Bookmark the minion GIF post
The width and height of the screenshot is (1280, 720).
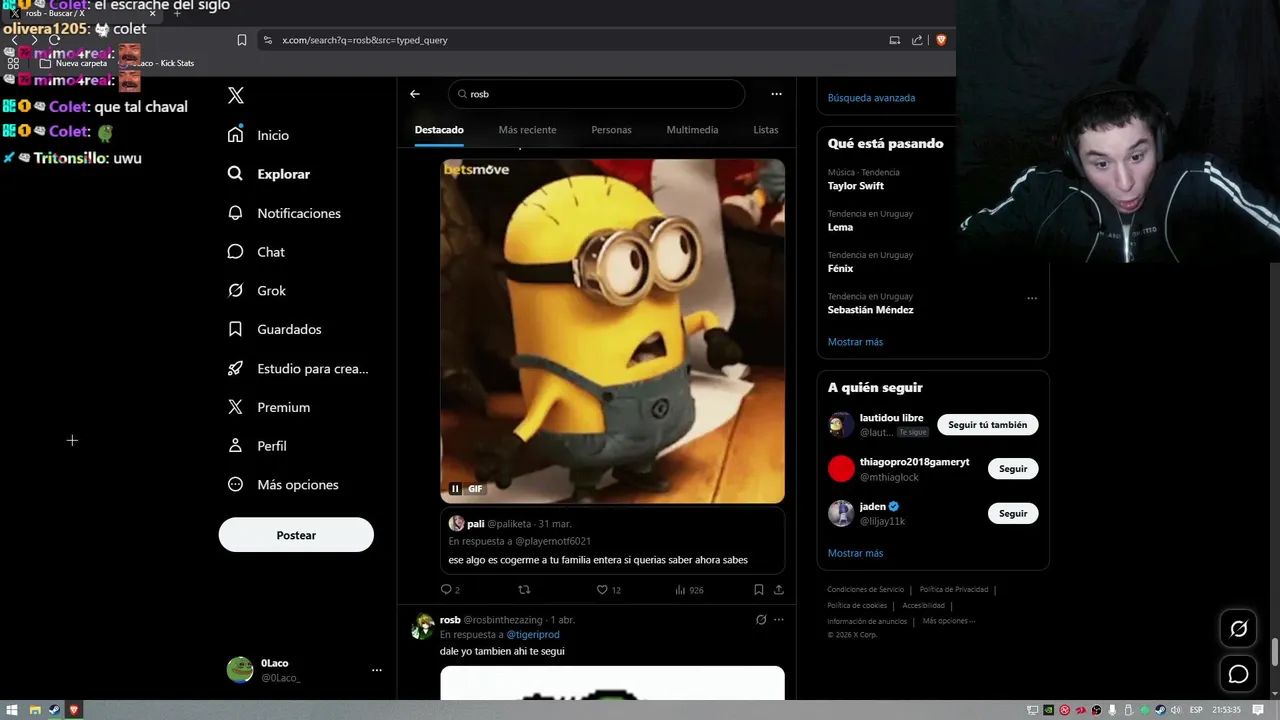click(759, 590)
